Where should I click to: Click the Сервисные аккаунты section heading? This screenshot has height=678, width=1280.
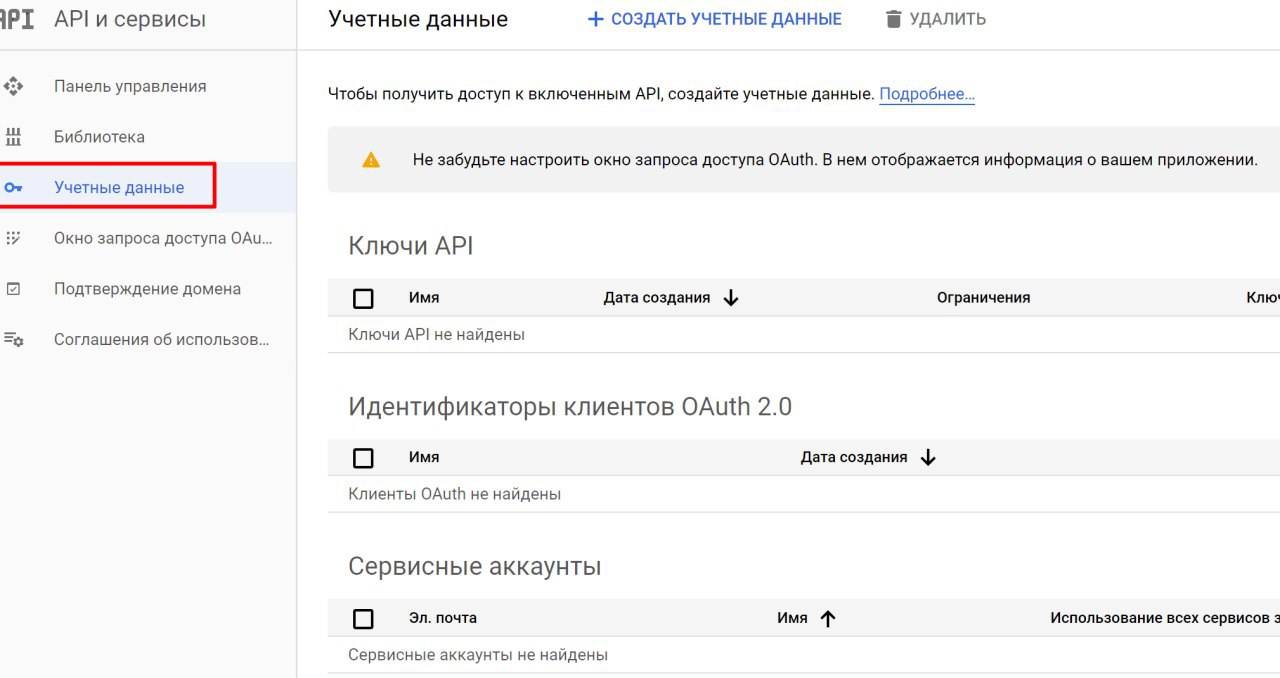[x=475, y=567]
